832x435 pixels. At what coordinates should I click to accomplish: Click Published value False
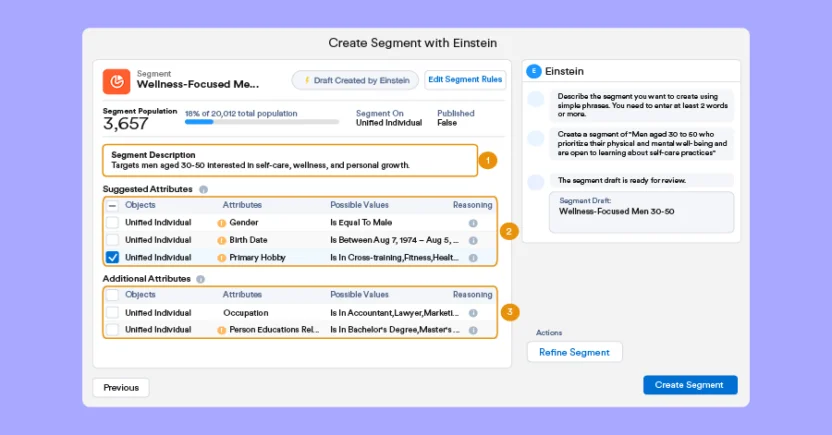coord(447,123)
